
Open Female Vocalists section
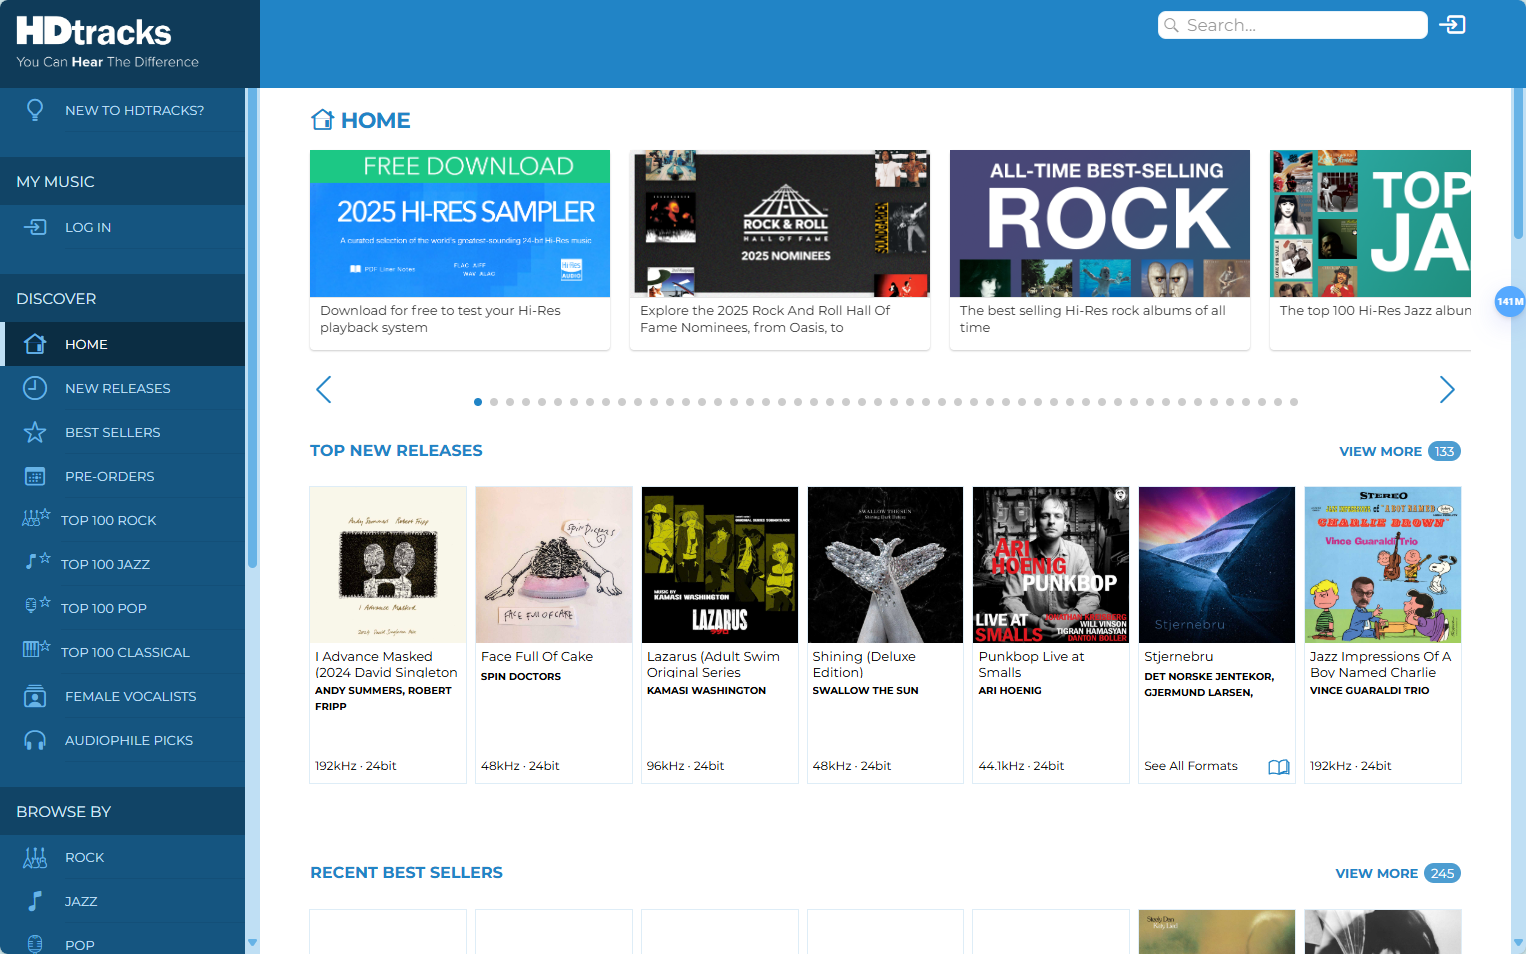point(131,696)
